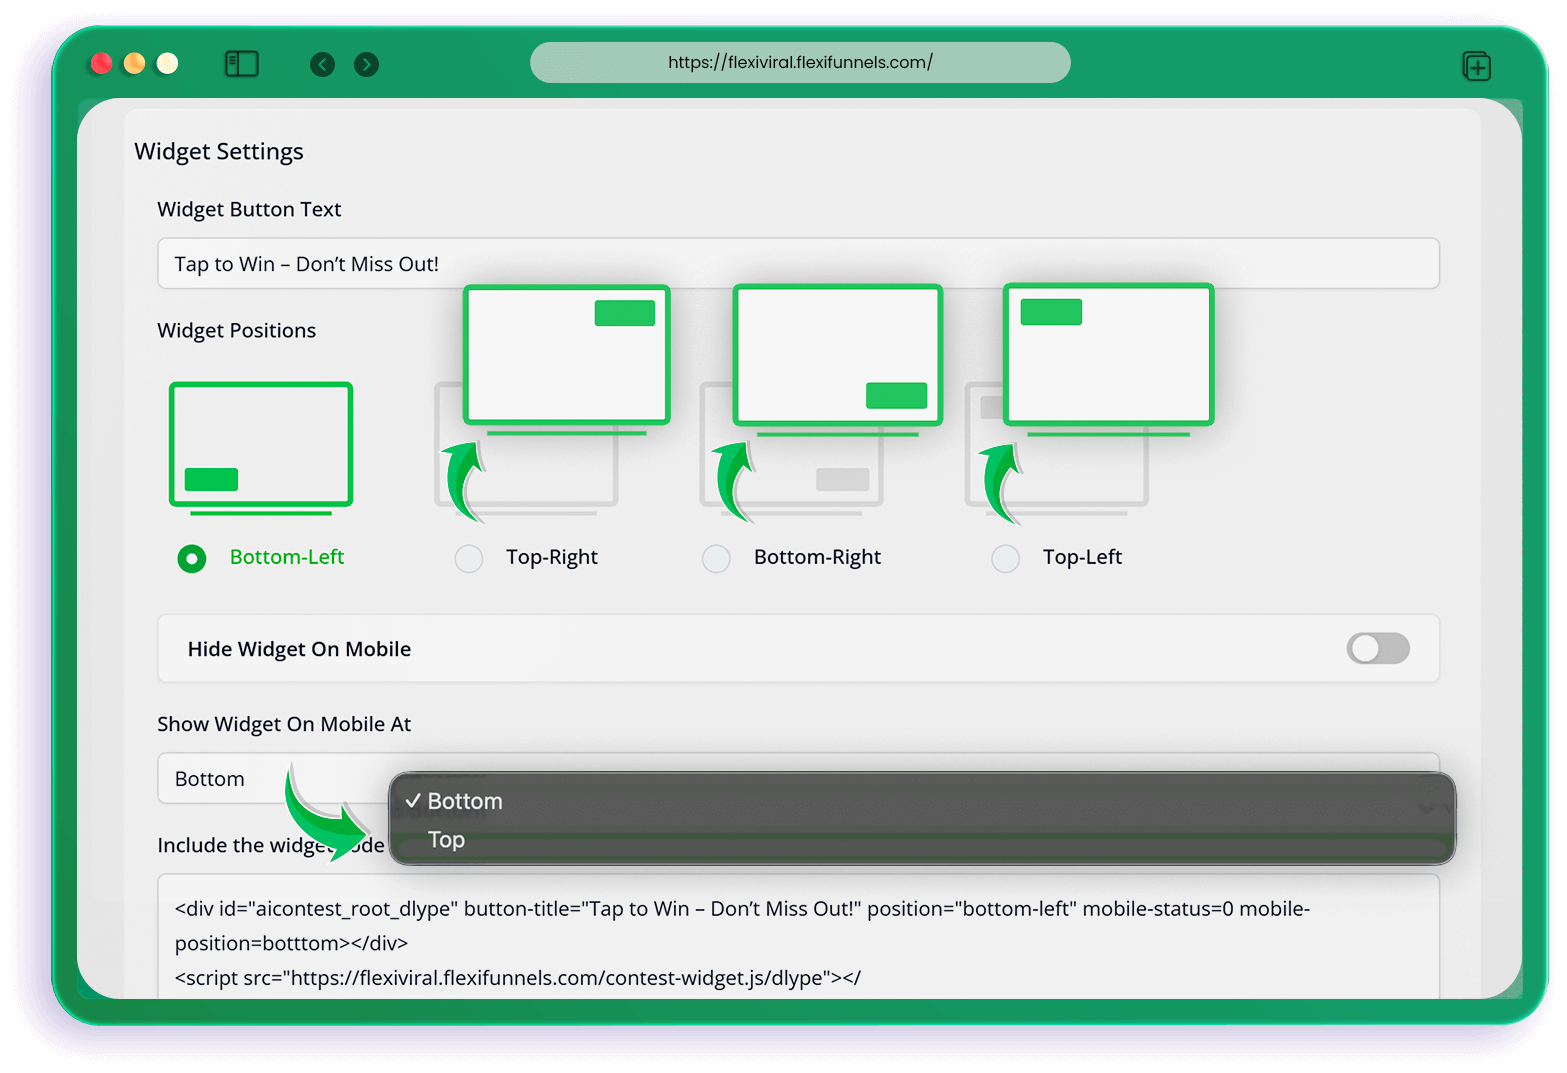1567x1073 pixels.
Task: Edit the Widget Button Text field
Action: click(797, 264)
